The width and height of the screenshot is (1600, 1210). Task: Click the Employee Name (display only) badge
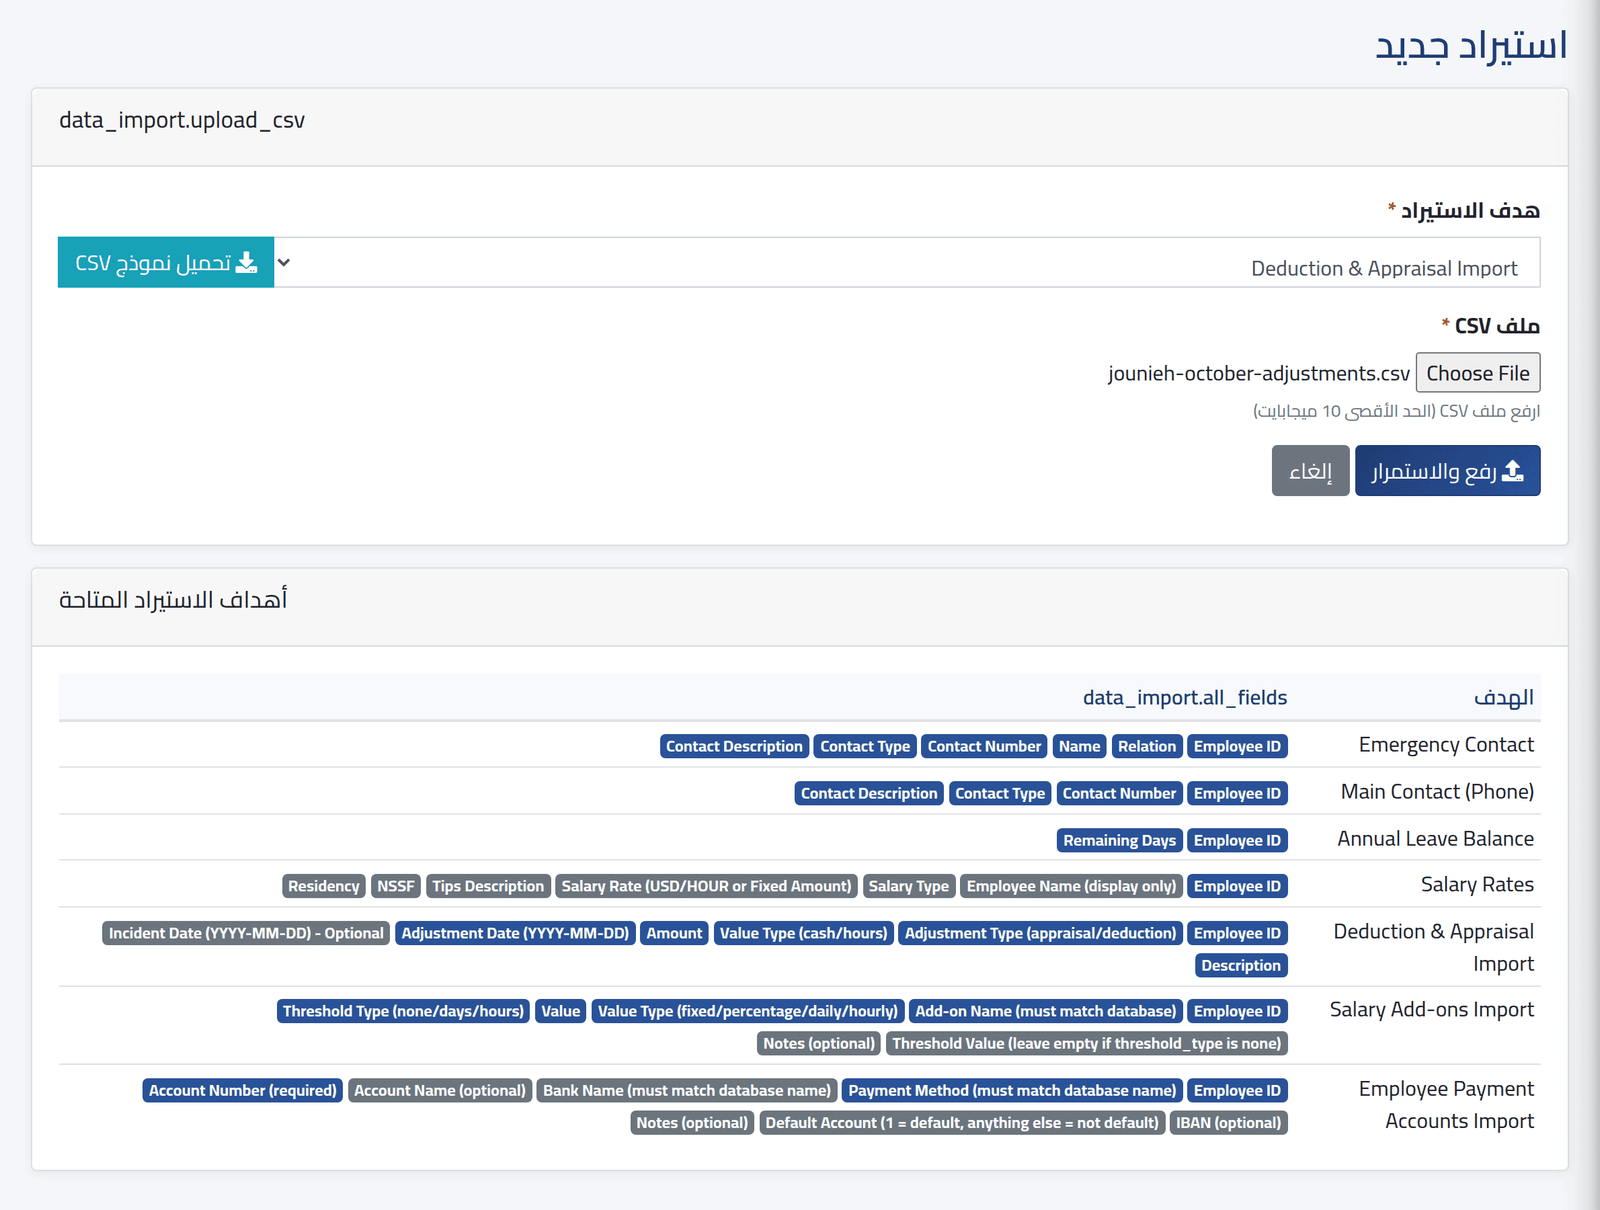(x=1072, y=886)
